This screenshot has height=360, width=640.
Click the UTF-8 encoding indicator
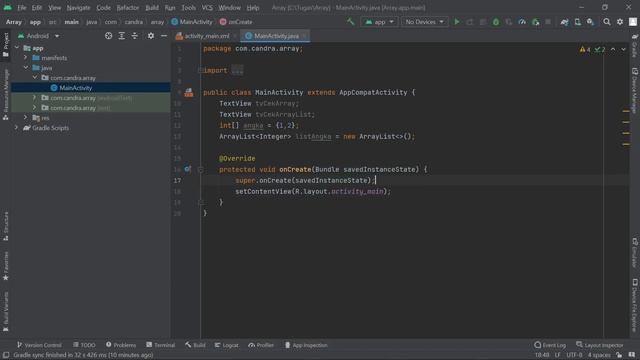point(574,355)
